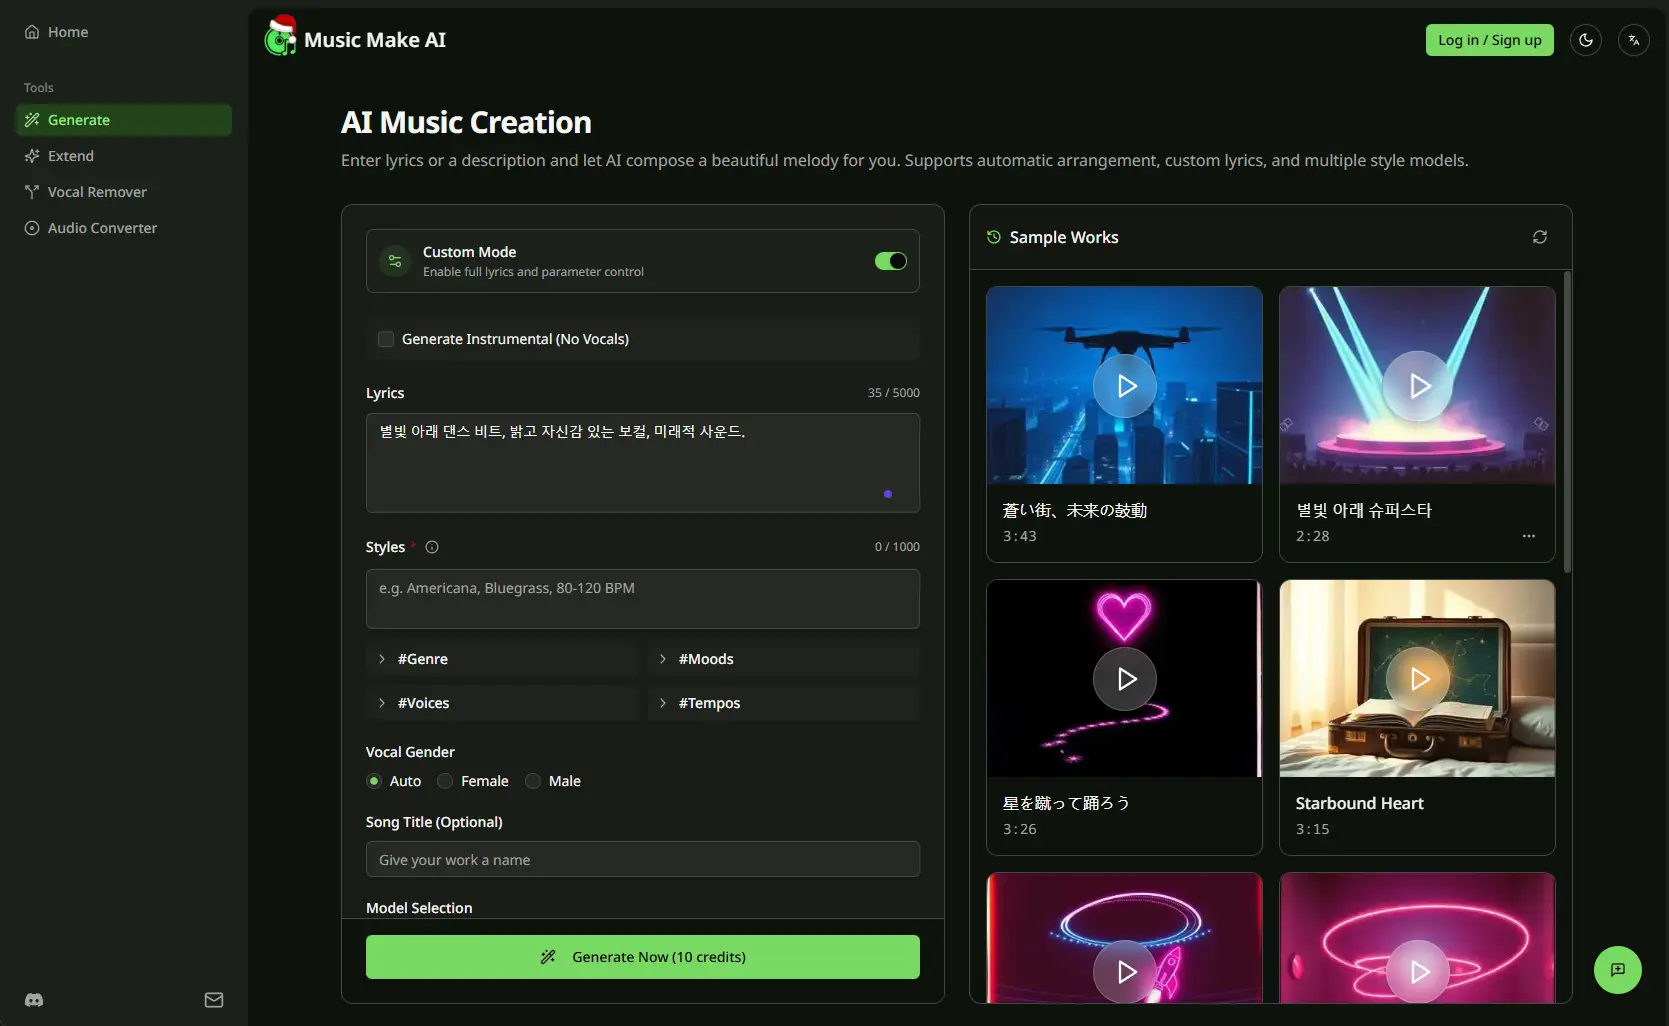
Task: Open more options for 별빛 아래 슈퍼스타
Action: click(x=1528, y=536)
